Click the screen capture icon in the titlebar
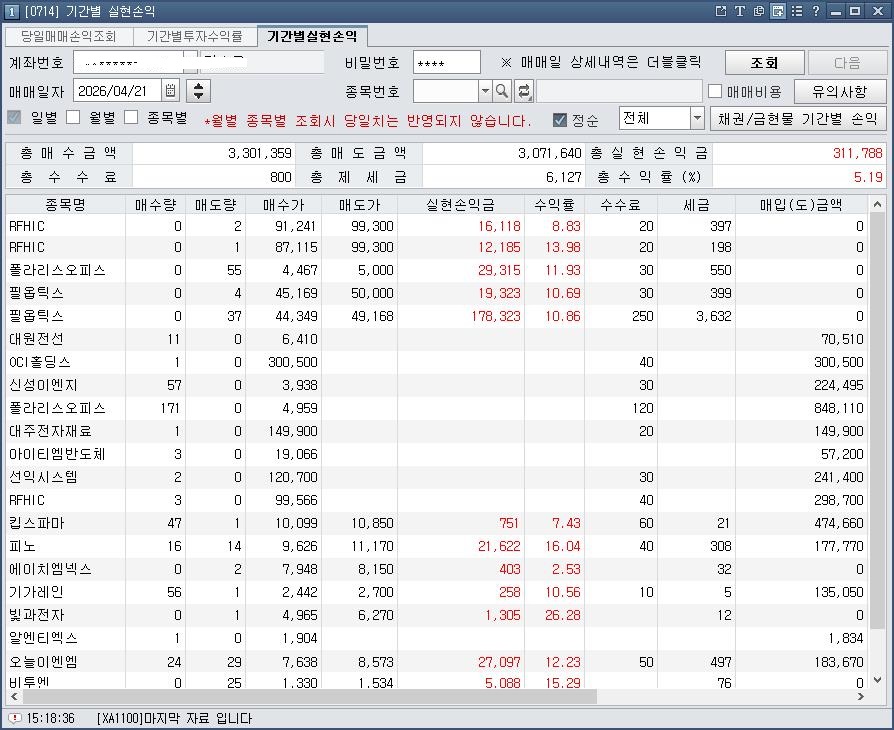 776,10
